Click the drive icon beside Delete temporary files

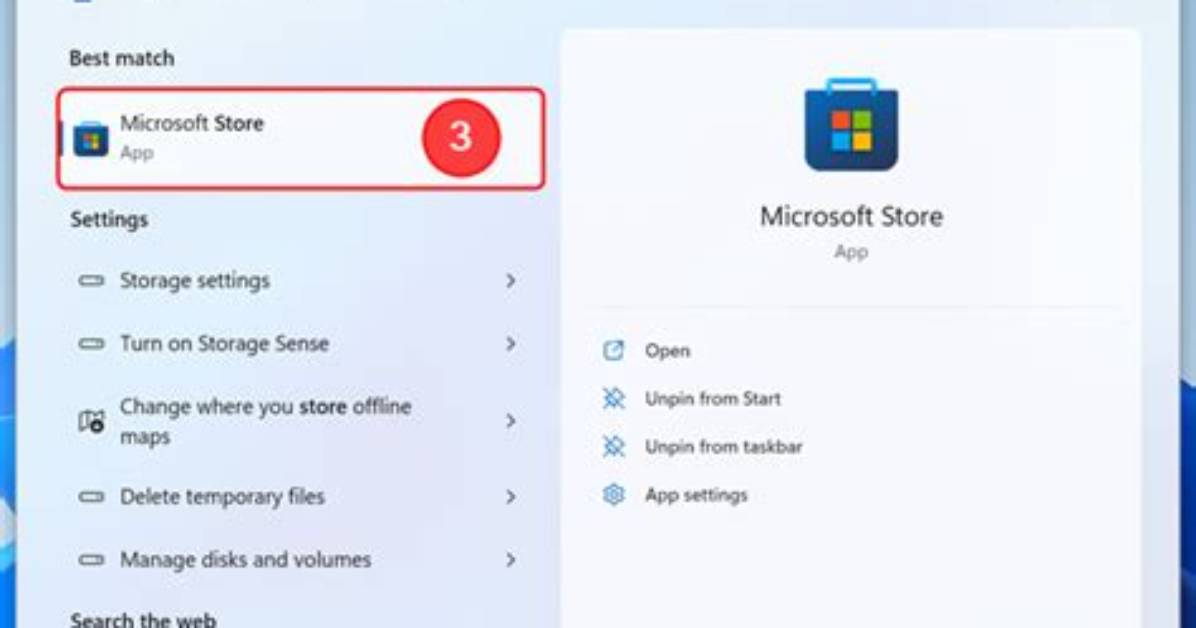[x=91, y=497]
